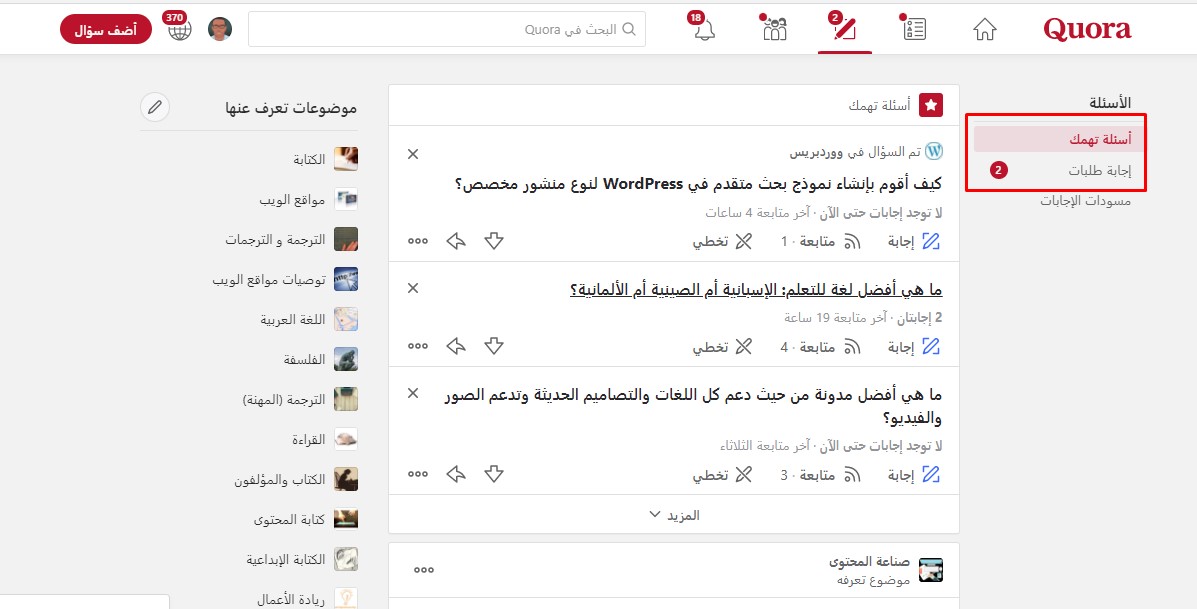The width and height of the screenshot is (1197, 609).
Task: Open the Following list icon in navbar
Action: click(x=914, y=30)
